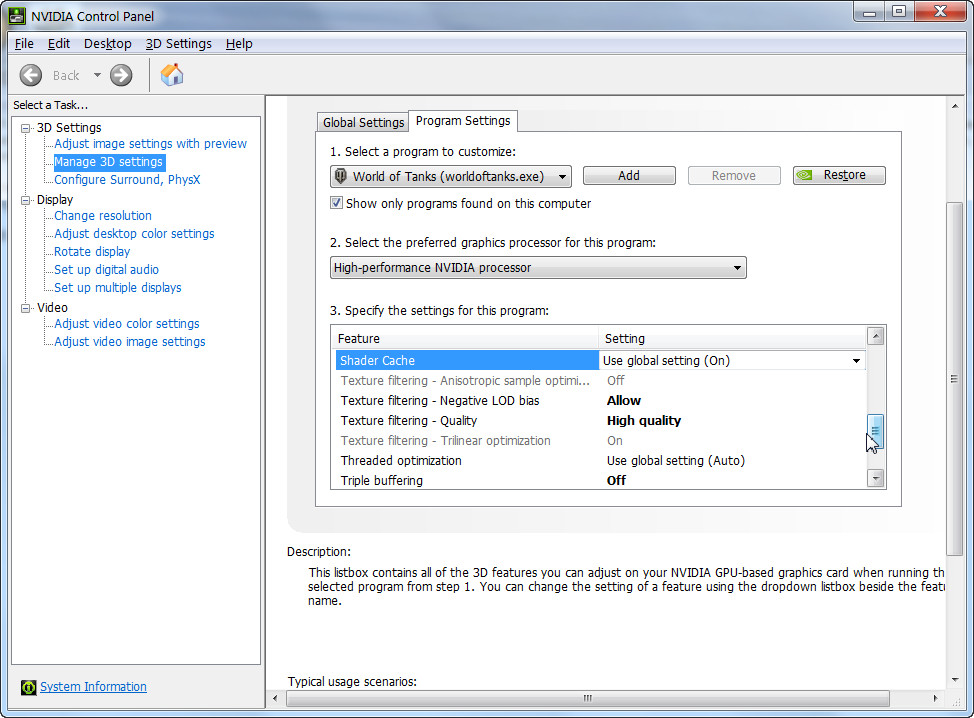Click the feature list scroll-up arrow

(875, 337)
